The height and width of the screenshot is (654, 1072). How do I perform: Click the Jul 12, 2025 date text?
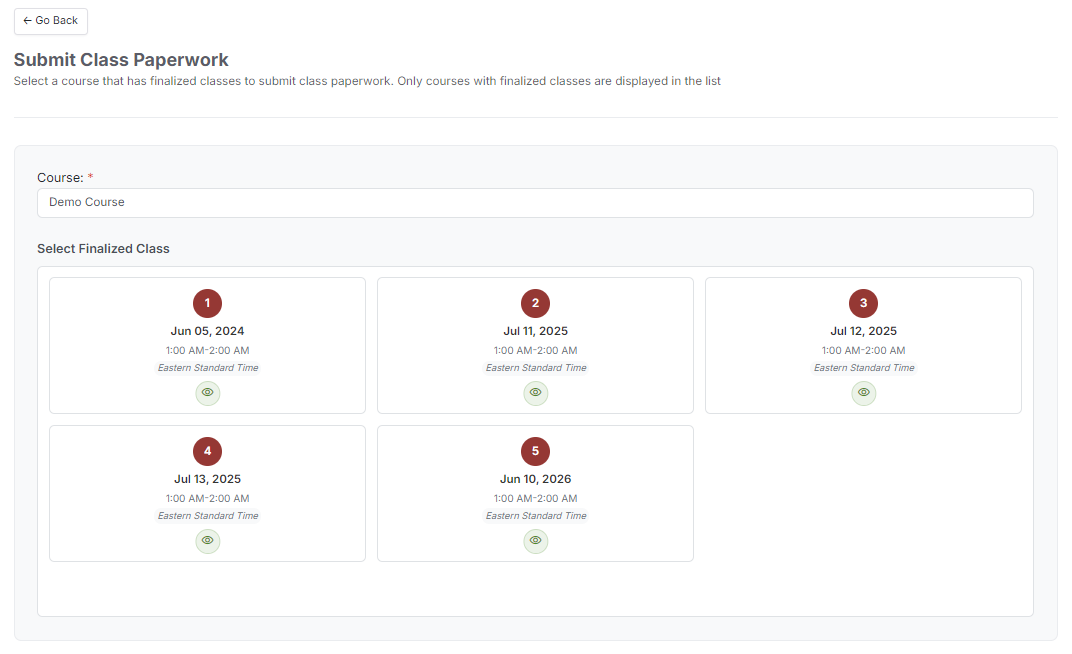coord(863,331)
